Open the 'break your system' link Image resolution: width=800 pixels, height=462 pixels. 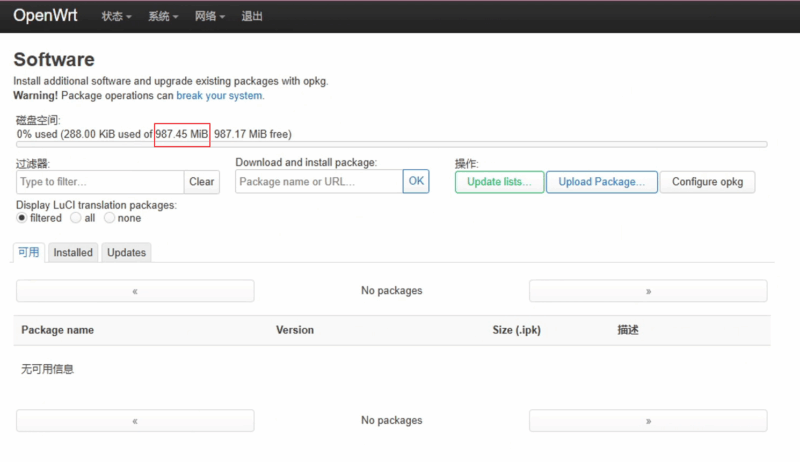(219, 96)
